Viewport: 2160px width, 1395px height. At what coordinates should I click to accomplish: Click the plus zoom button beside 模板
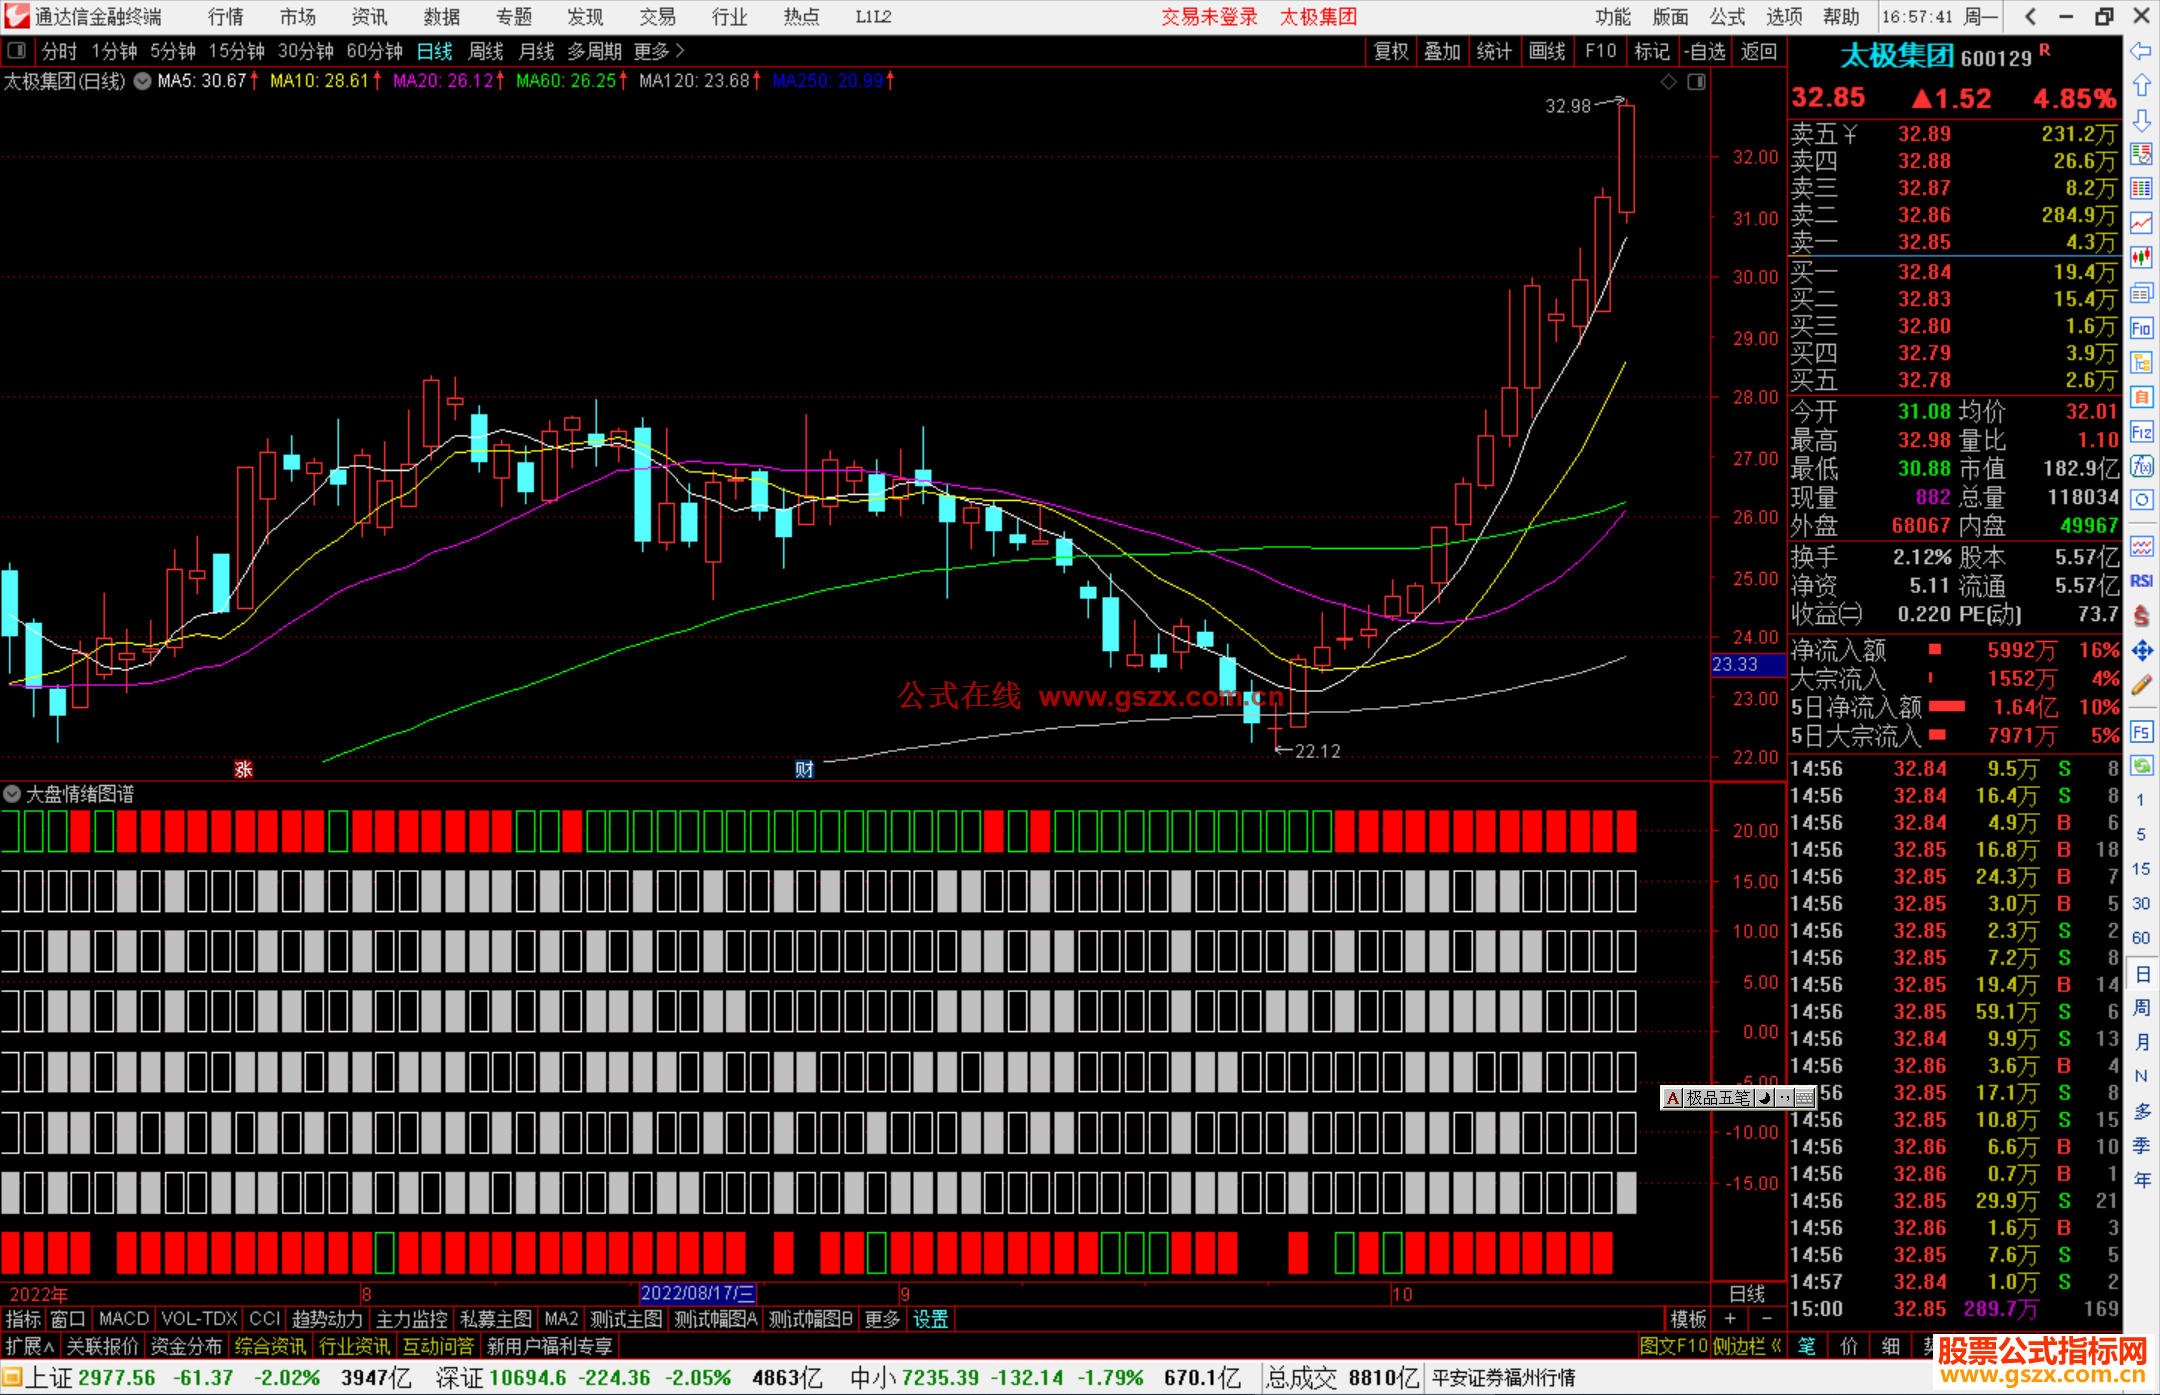click(1730, 1319)
